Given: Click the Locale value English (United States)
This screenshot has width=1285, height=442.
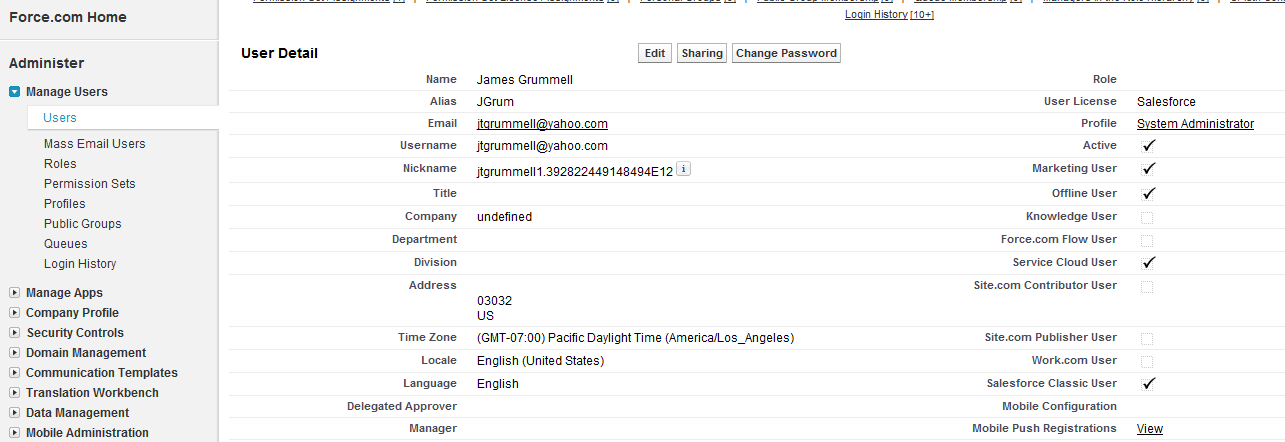Looking at the screenshot, I should click(540, 361).
